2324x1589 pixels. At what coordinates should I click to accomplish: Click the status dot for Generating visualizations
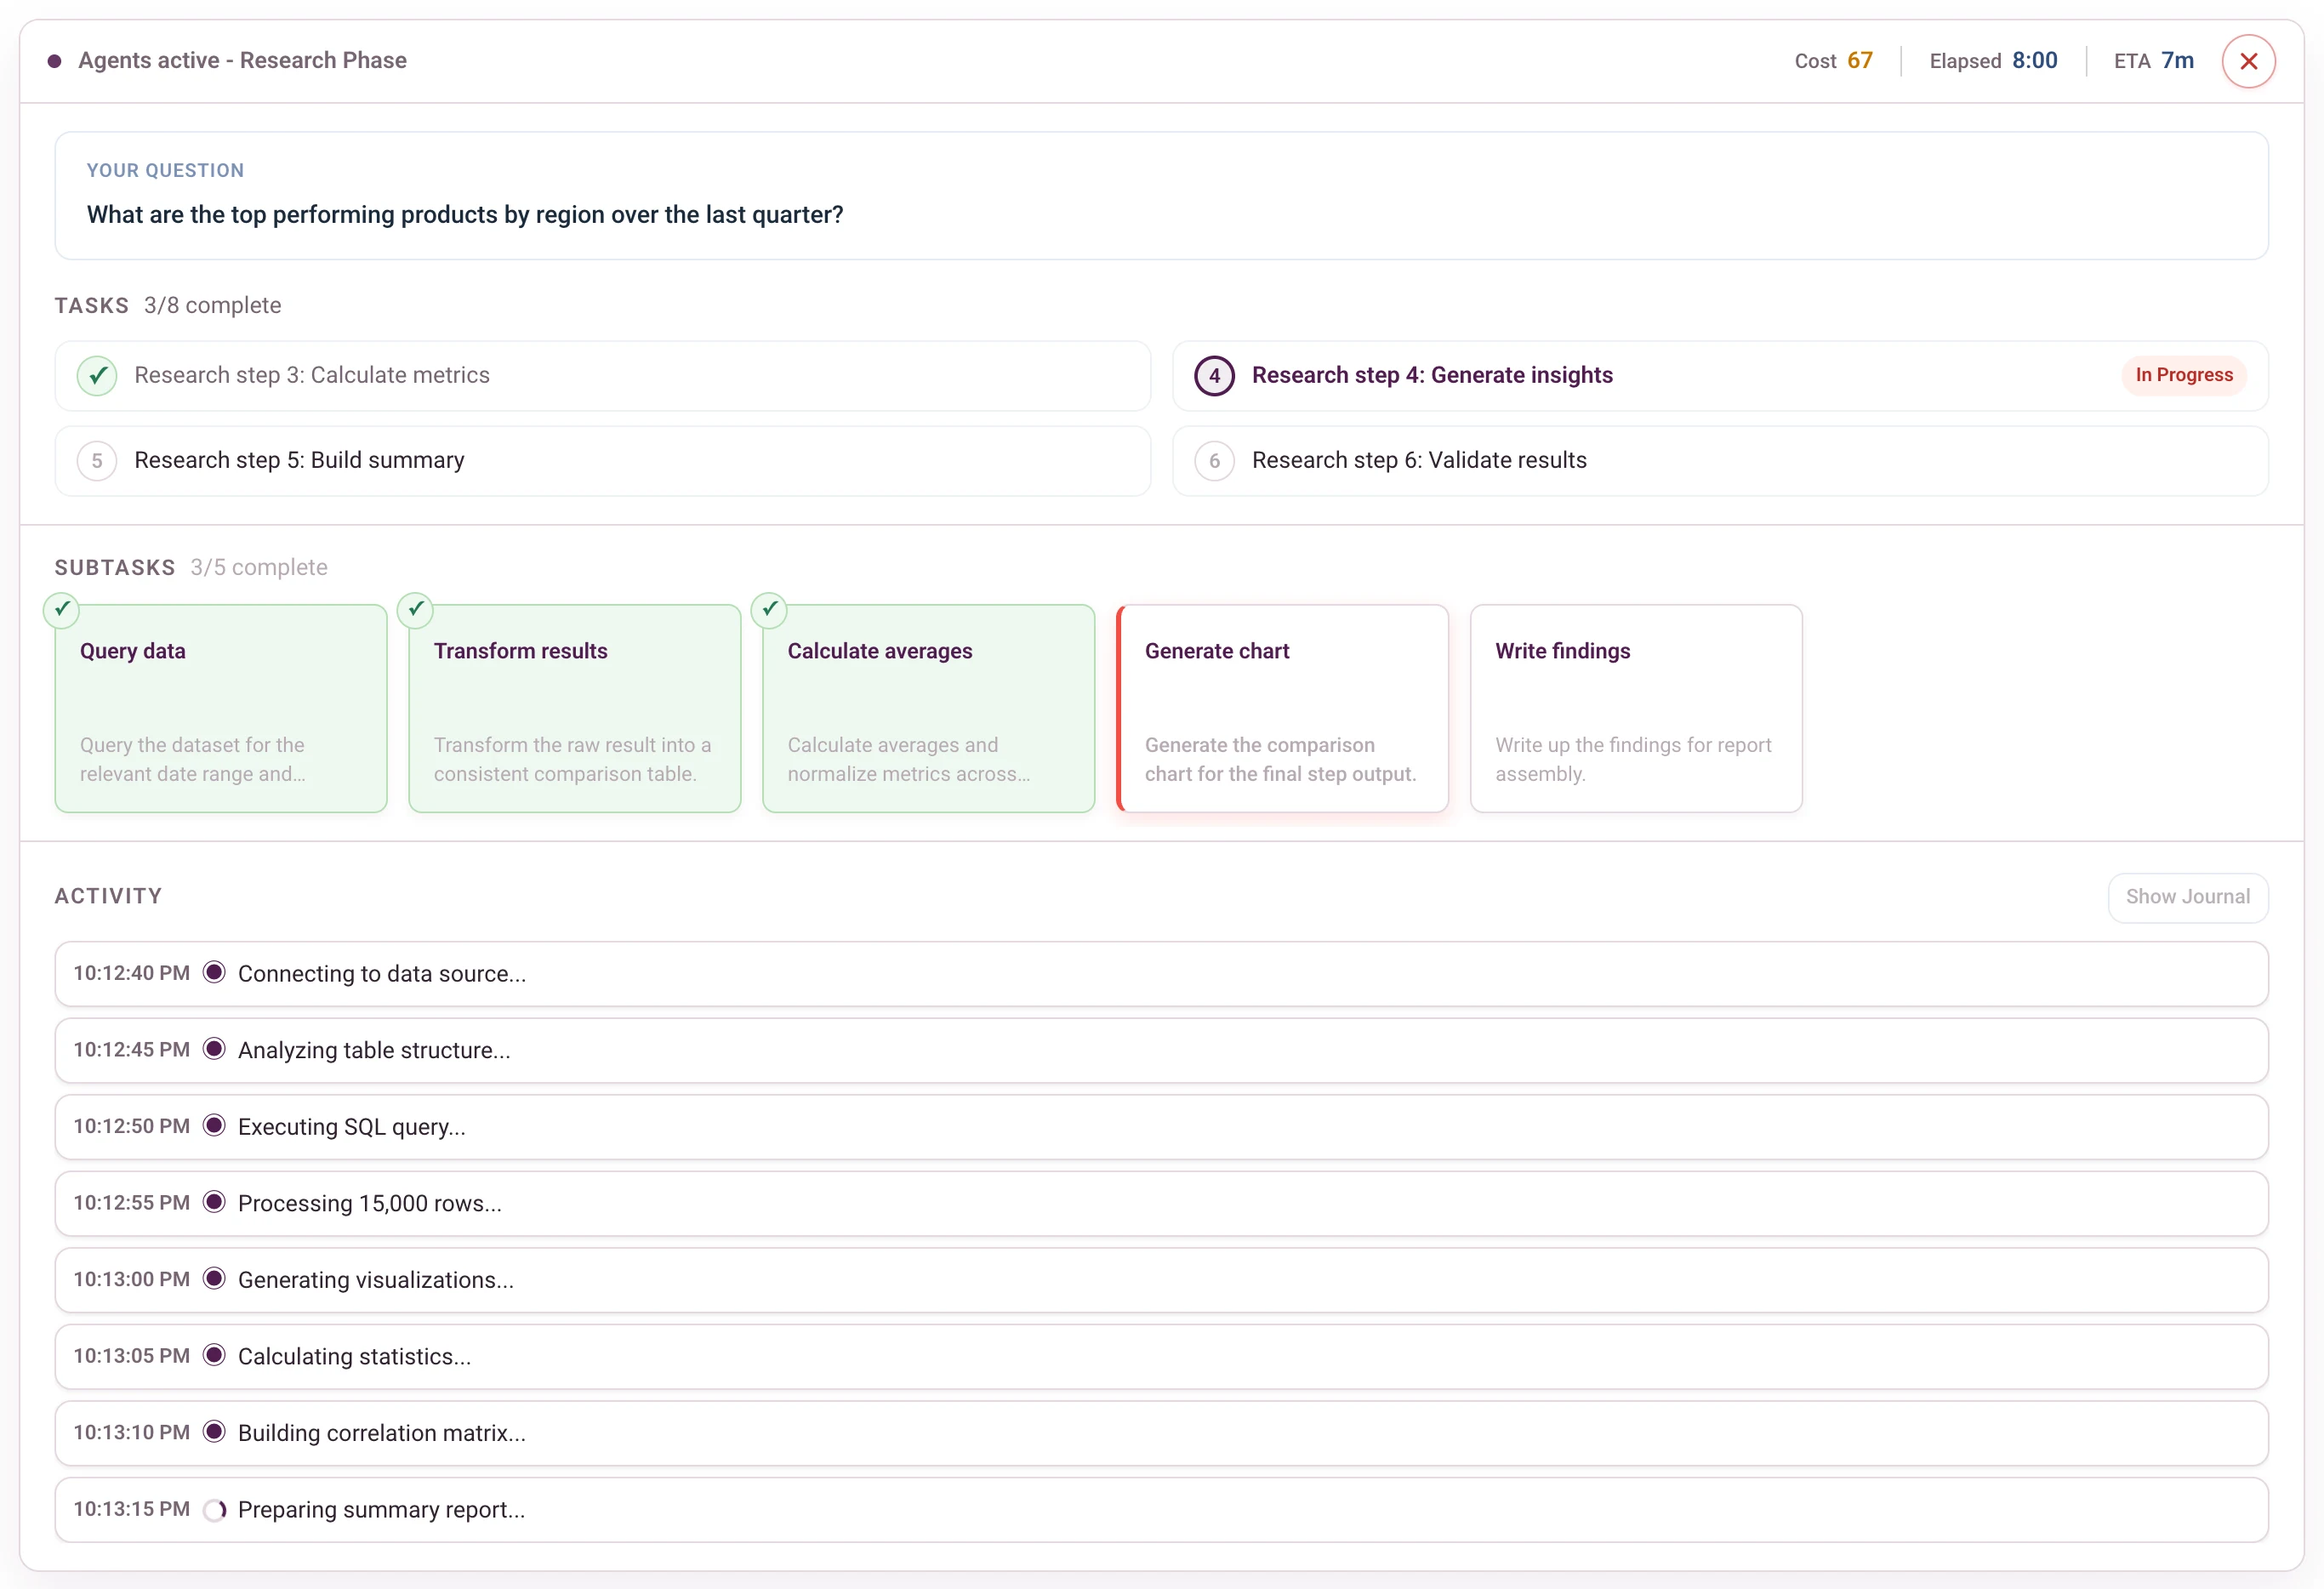coord(214,1279)
